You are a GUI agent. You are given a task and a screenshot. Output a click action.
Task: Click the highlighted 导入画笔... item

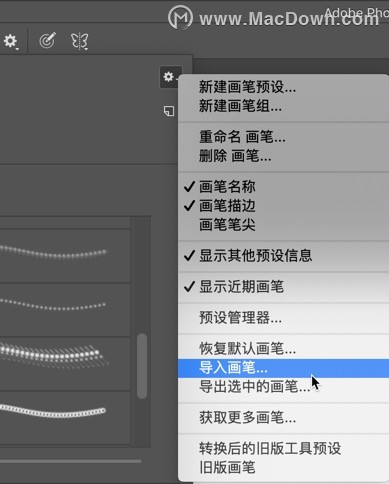(283, 368)
